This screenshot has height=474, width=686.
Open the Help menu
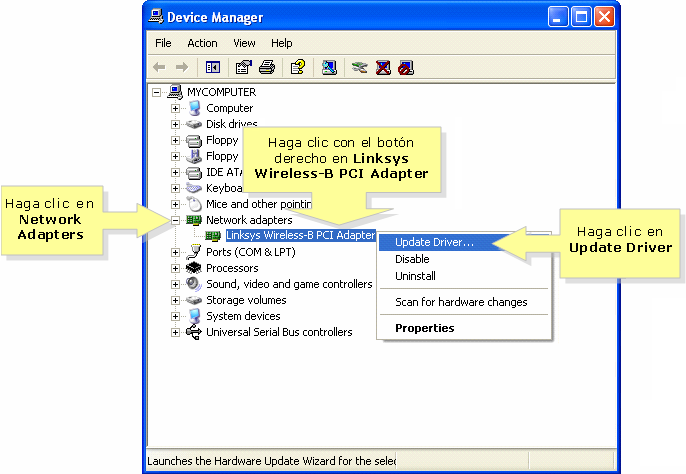pos(281,43)
